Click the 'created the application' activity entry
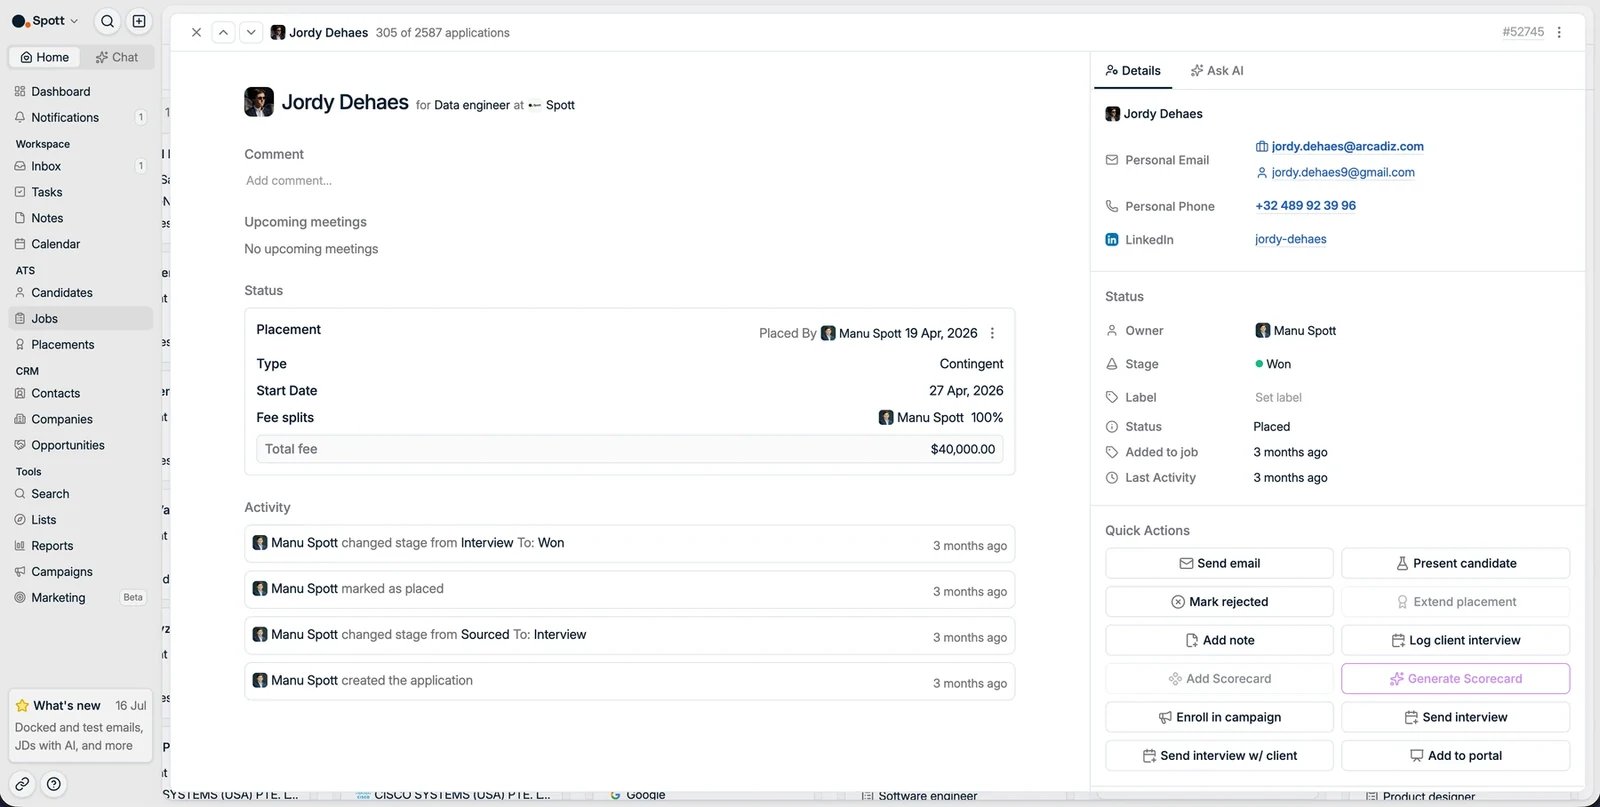Viewport: 1600px width, 807px height. point(629,682)
